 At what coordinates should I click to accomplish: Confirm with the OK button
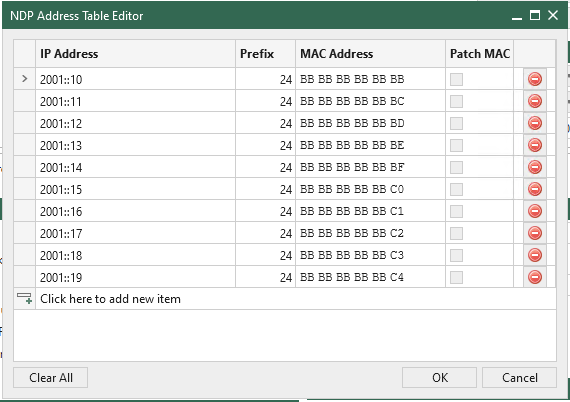click(x=439, y=378)
